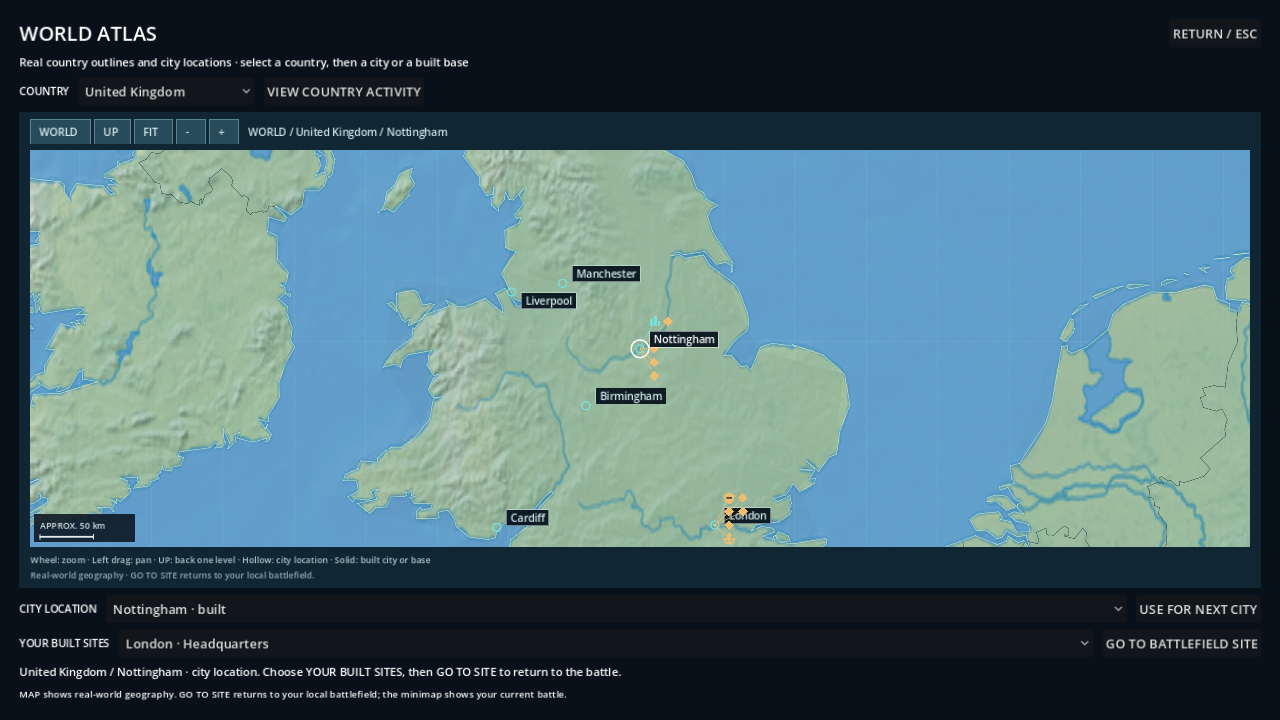Go up one level with UP

112,132
